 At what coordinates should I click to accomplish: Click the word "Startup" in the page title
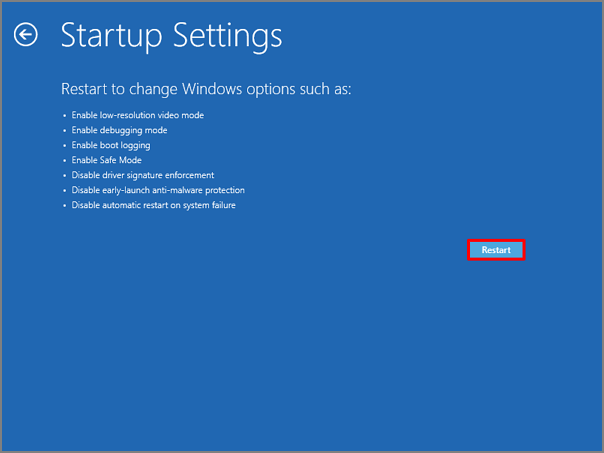(114, 36)
